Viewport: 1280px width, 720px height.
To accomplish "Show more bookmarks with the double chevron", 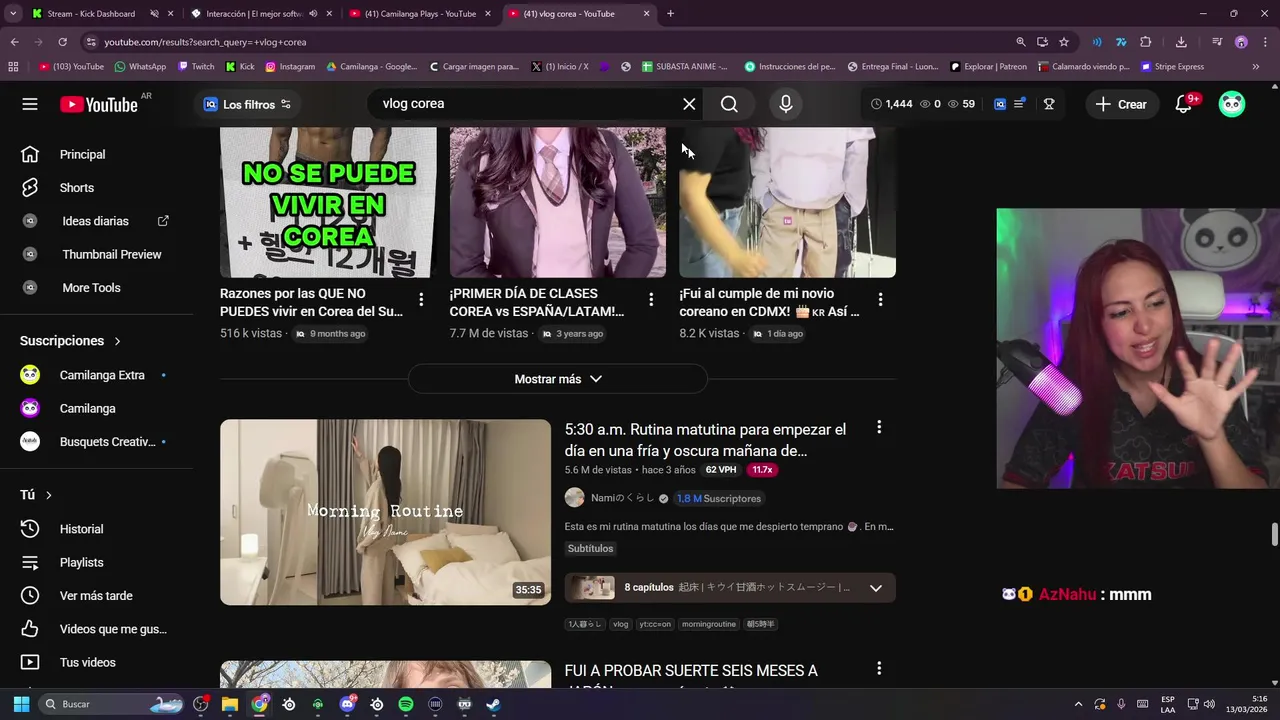I will (1256, 67).
